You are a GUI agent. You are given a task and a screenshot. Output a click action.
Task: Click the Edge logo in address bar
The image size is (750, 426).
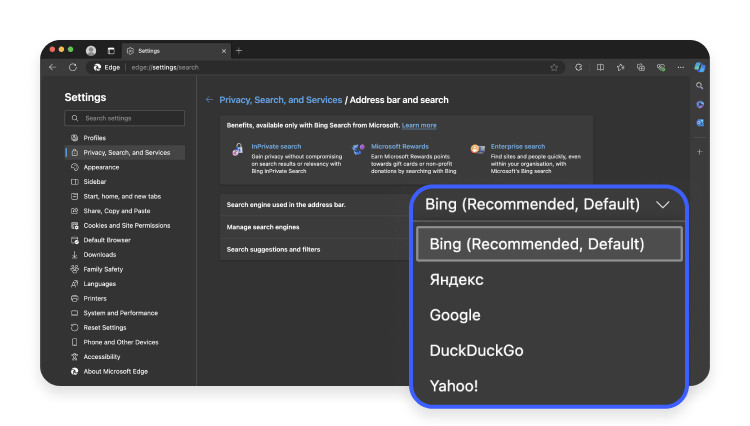coord(97,67)
